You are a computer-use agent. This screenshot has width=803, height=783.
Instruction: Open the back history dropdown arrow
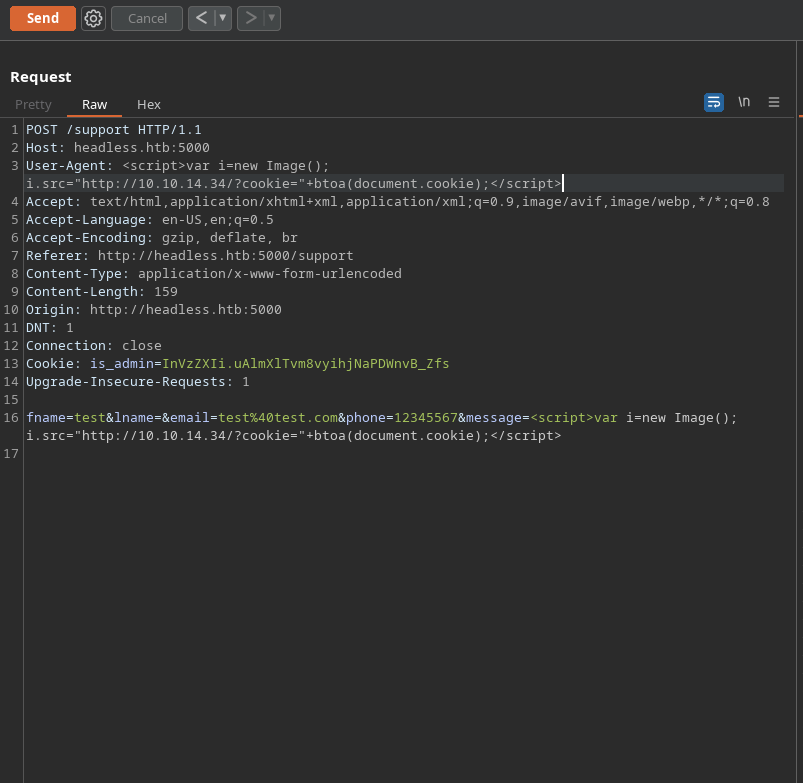(x=223, y=18)
